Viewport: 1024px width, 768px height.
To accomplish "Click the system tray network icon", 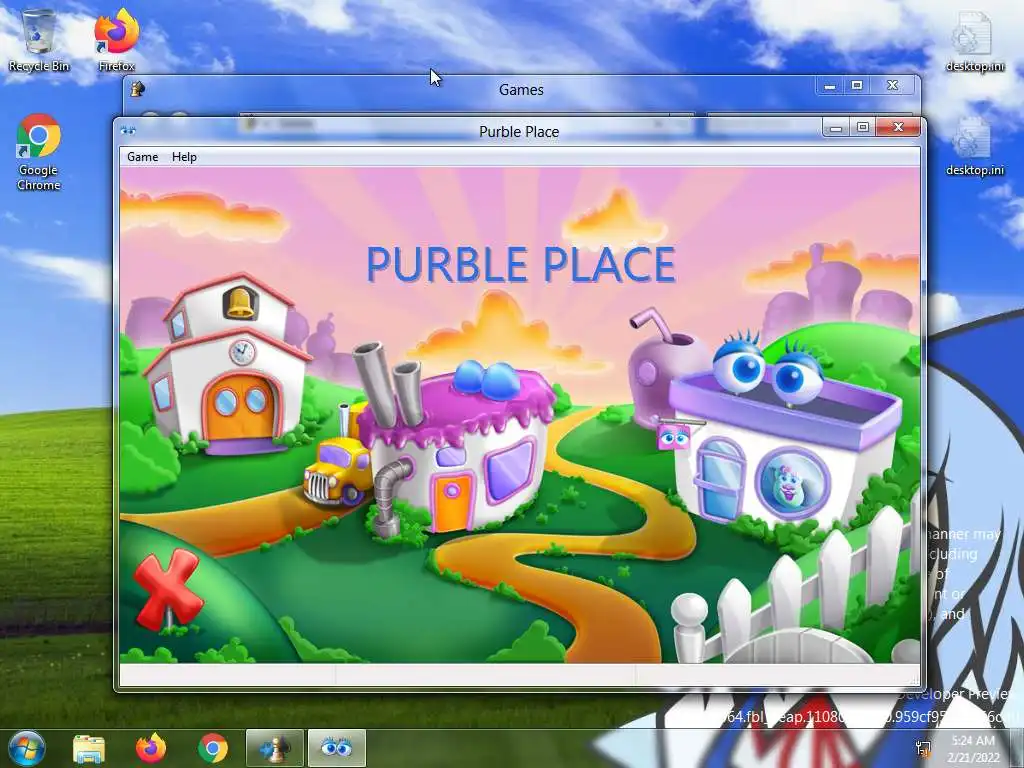I will tap(923, 748).
